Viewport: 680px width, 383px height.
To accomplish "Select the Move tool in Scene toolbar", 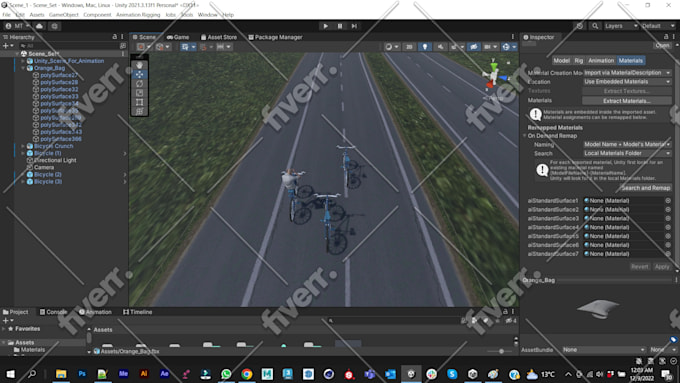I will [139, 74].
